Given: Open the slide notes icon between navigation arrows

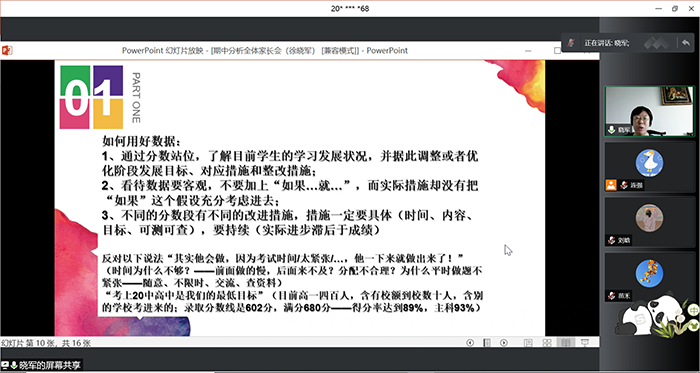Looking at the screenshot, I should 487,343.
